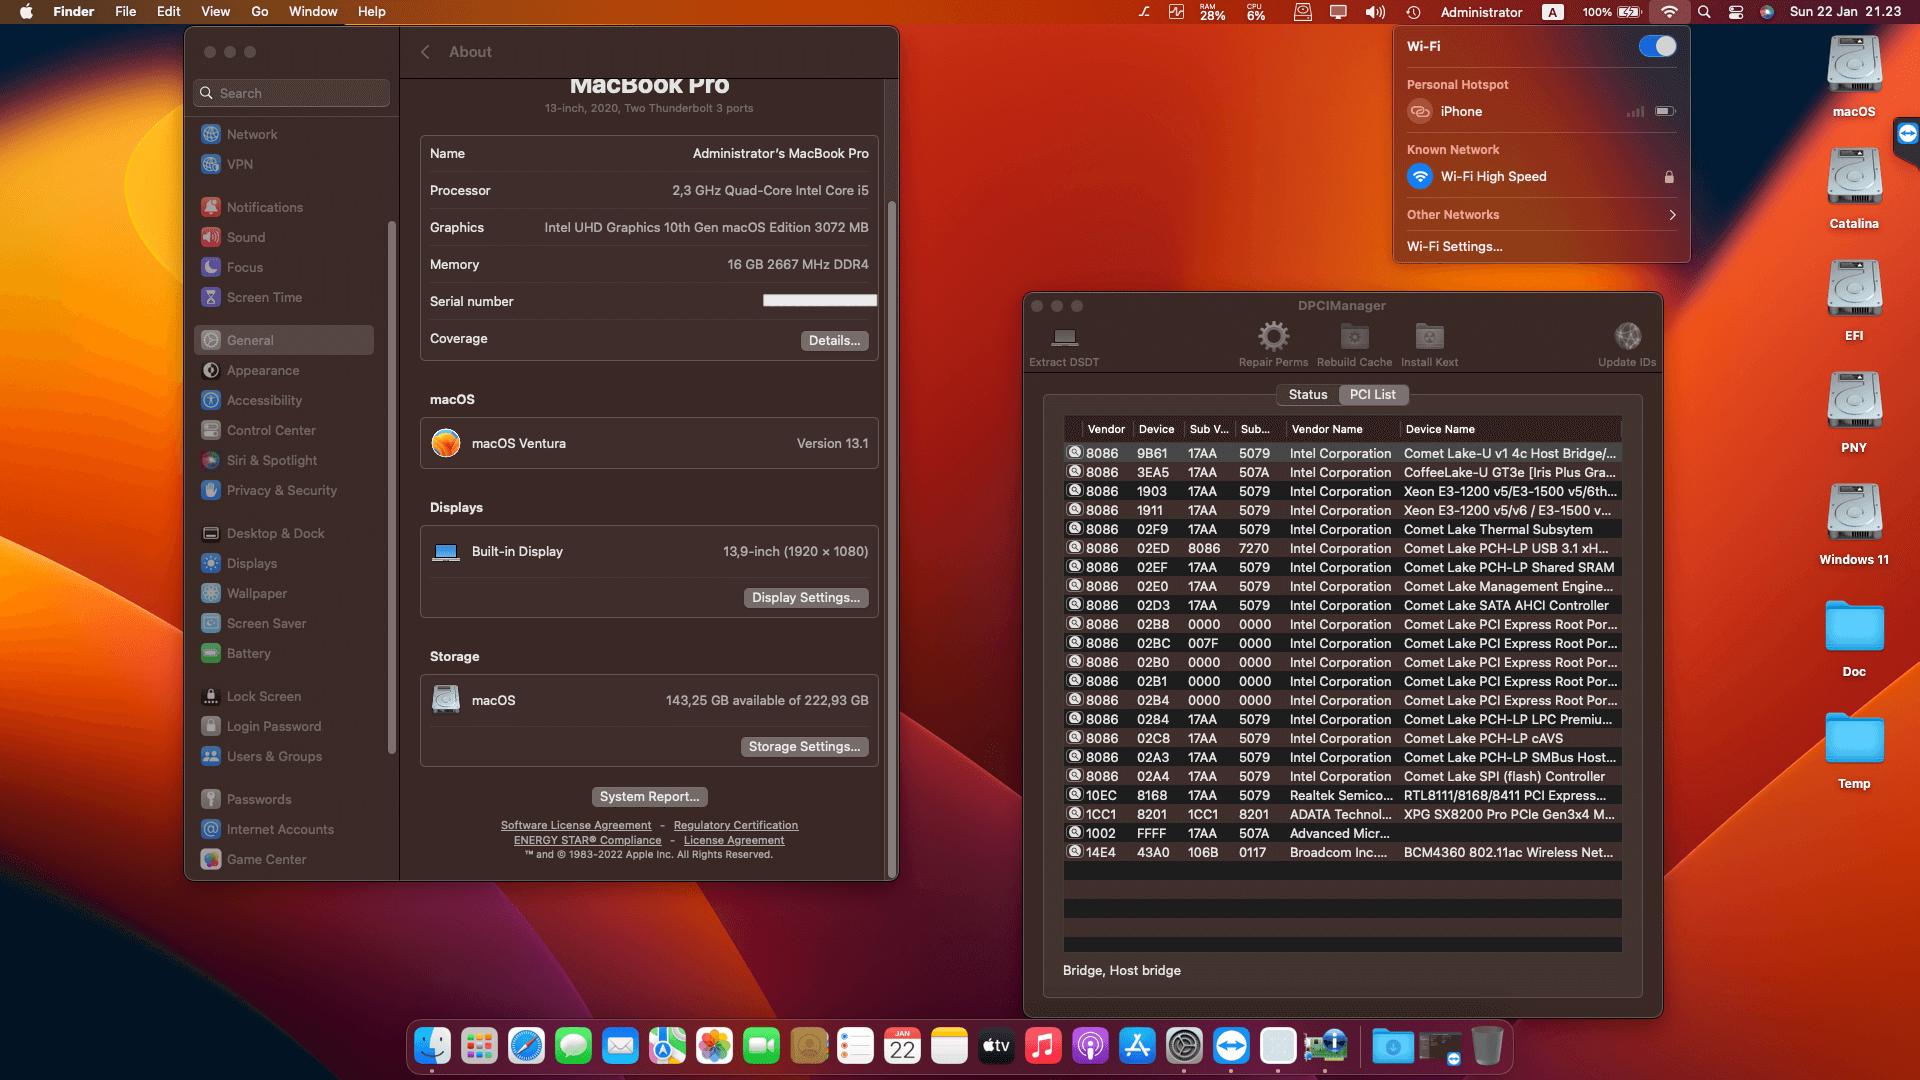Open FaceTime in Dock
Image resolution: width=1920 pixels, height=1080 pixels.
pyautogui.click(x=762, y=1046)
